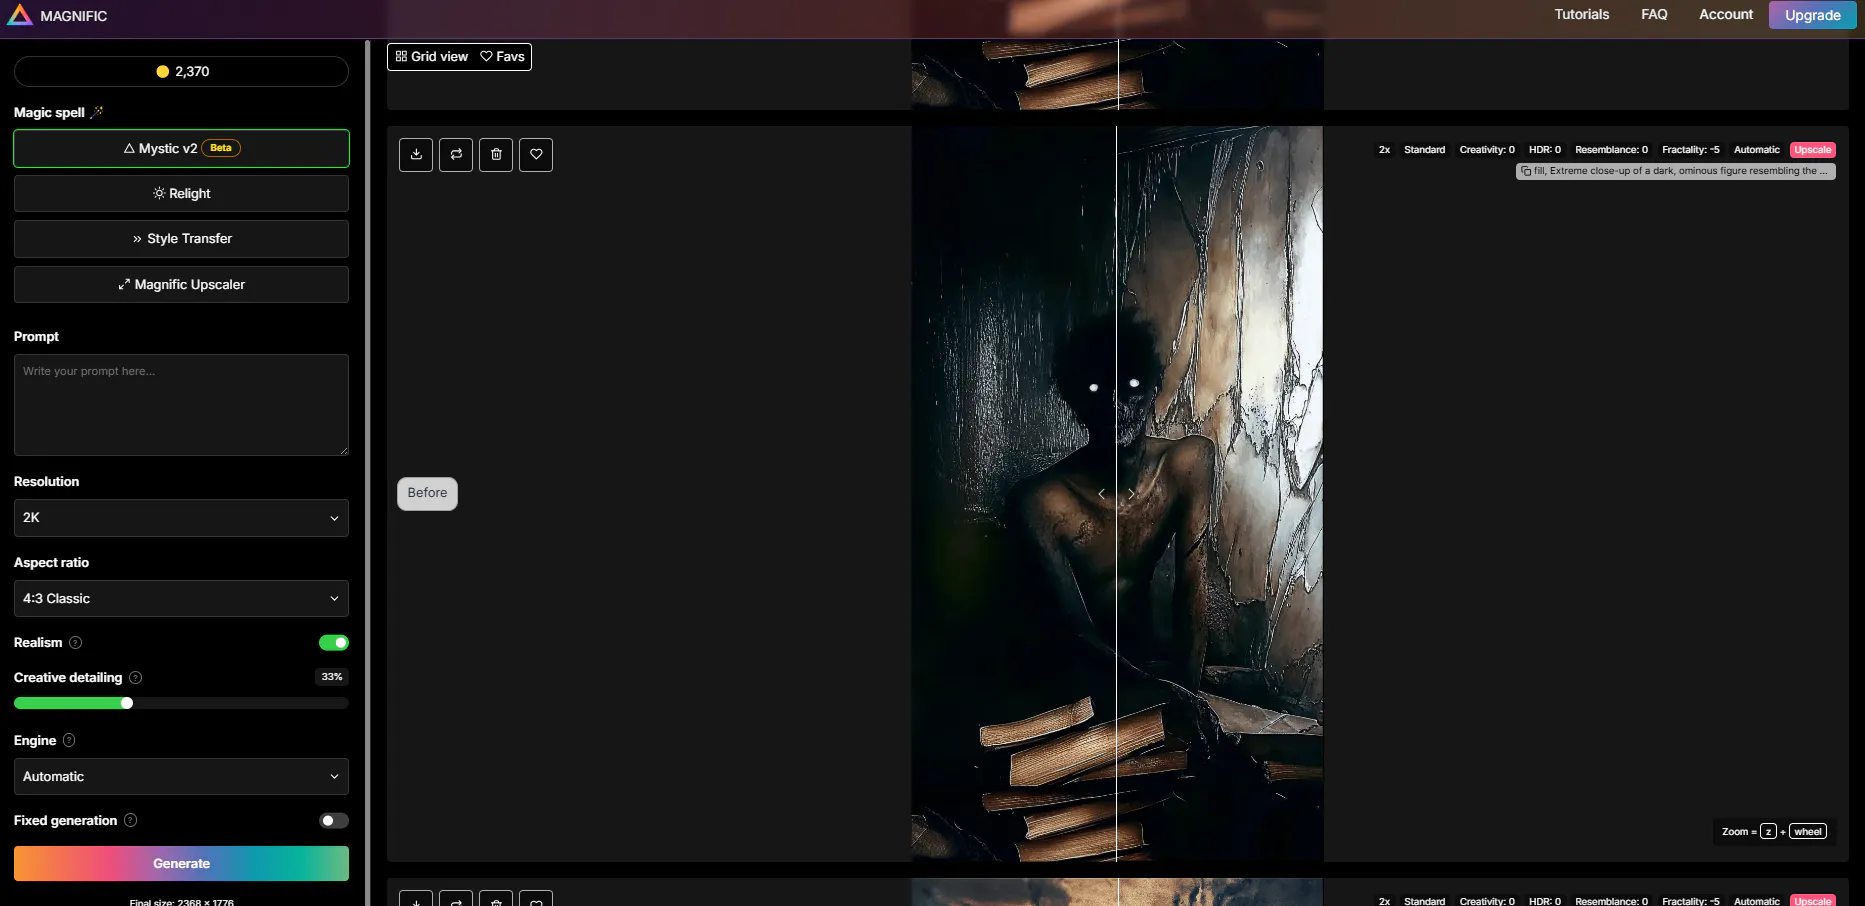This screenshot has width=1865, height=906.
Task: Open the Engine Automatic dropdown
Action: 181,777
